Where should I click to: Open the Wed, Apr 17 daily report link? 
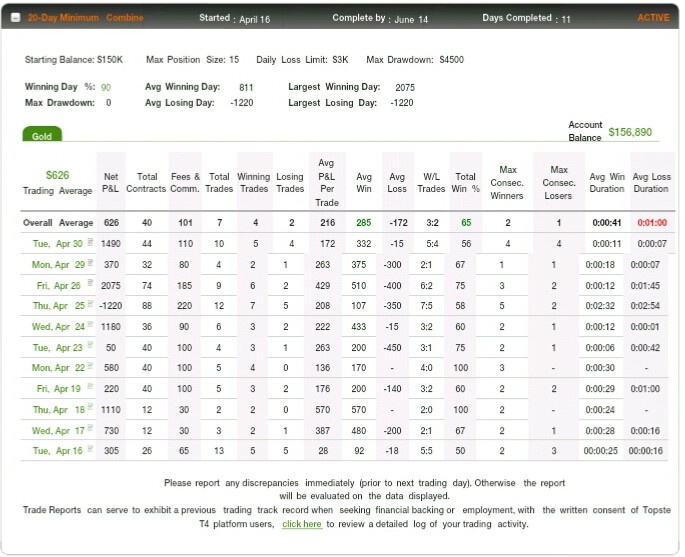(58, 431)
